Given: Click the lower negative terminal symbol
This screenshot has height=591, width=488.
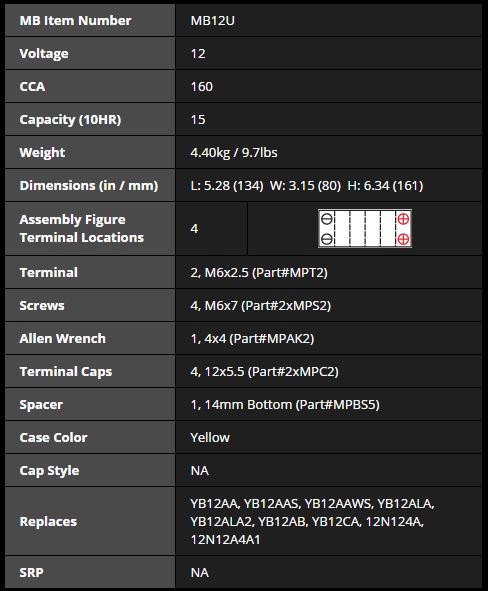Looking at the screenshot, I should pos(327,239).
